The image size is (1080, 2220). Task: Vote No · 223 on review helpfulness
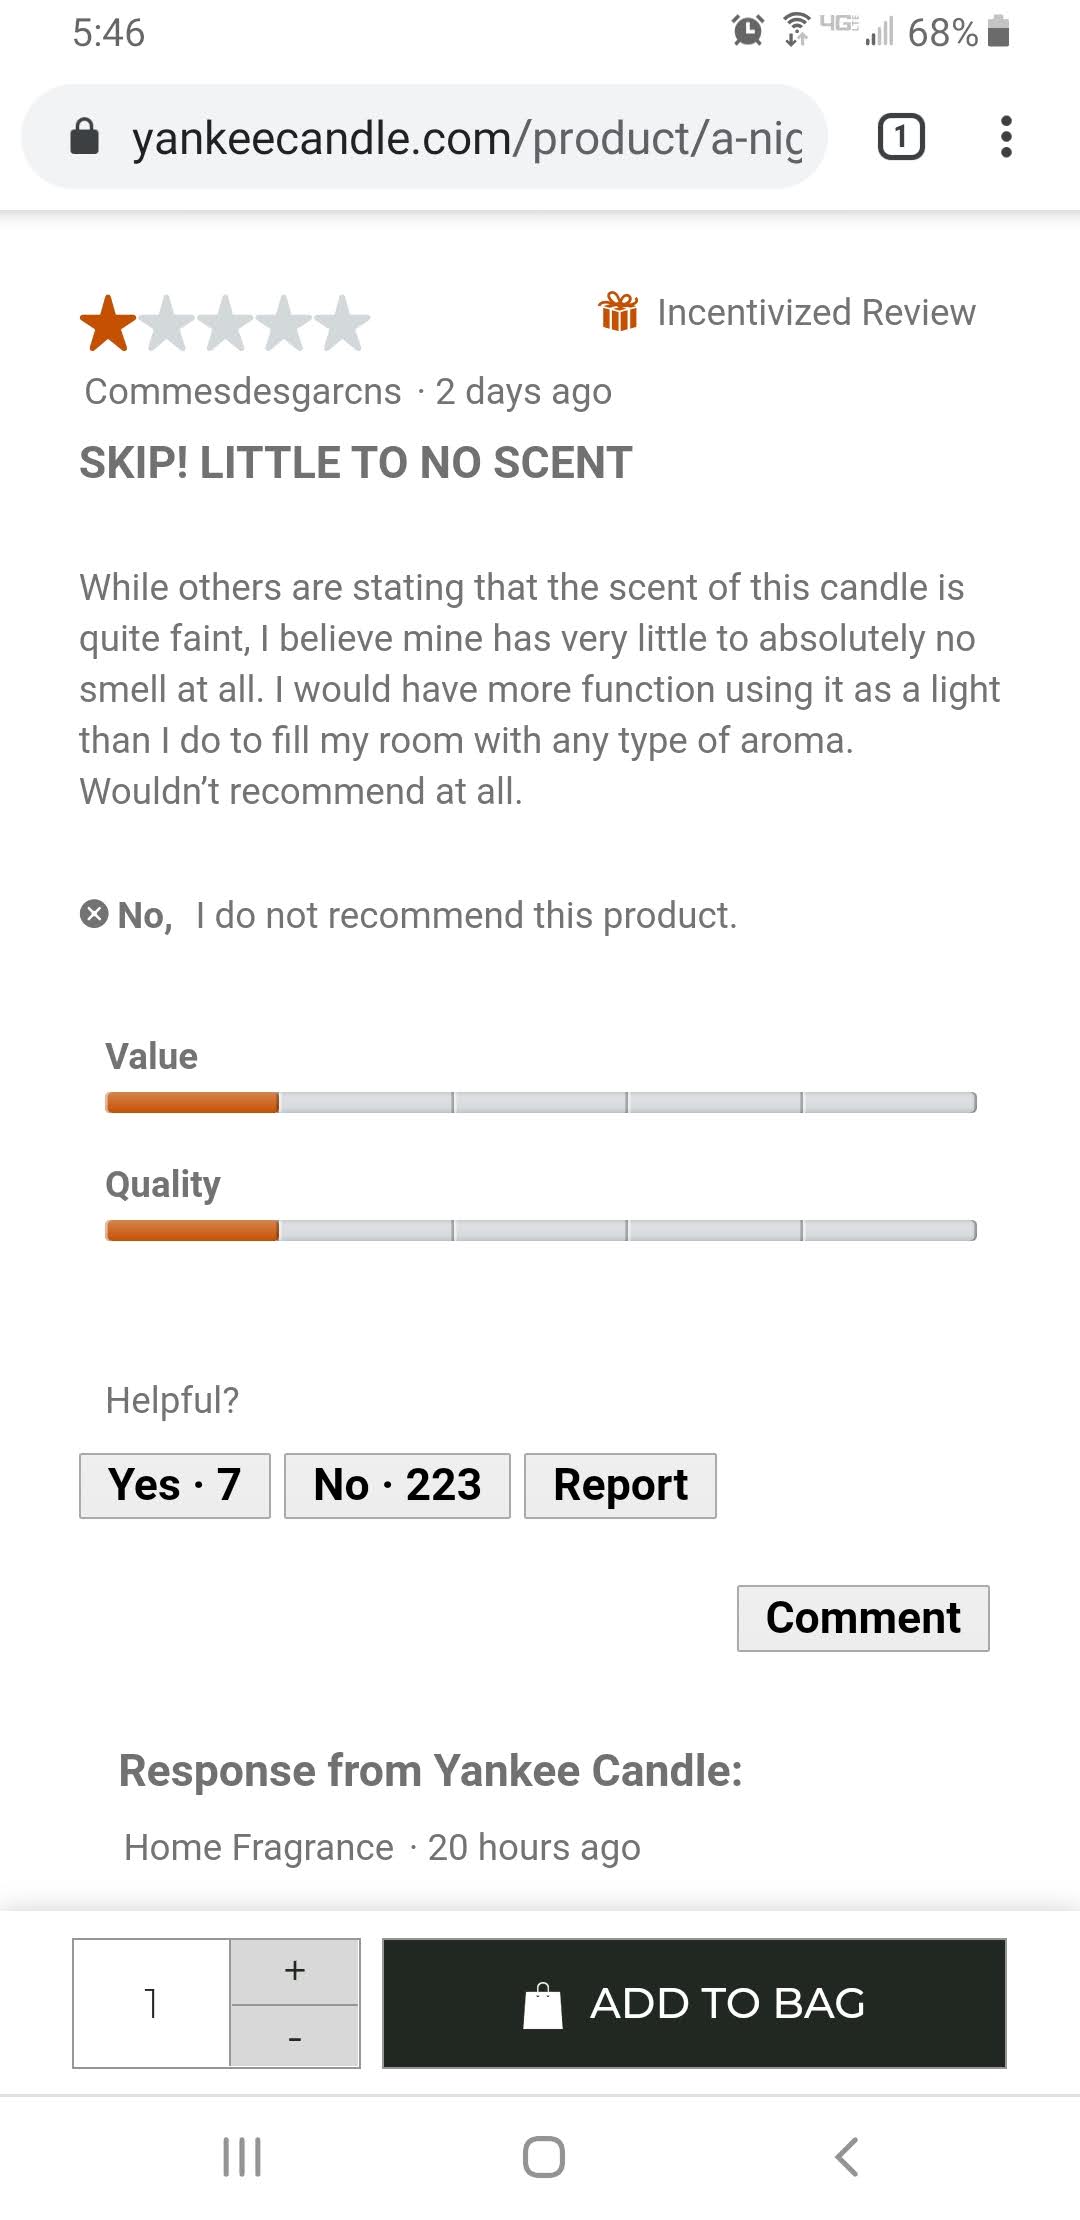[x=397, y=1485]
